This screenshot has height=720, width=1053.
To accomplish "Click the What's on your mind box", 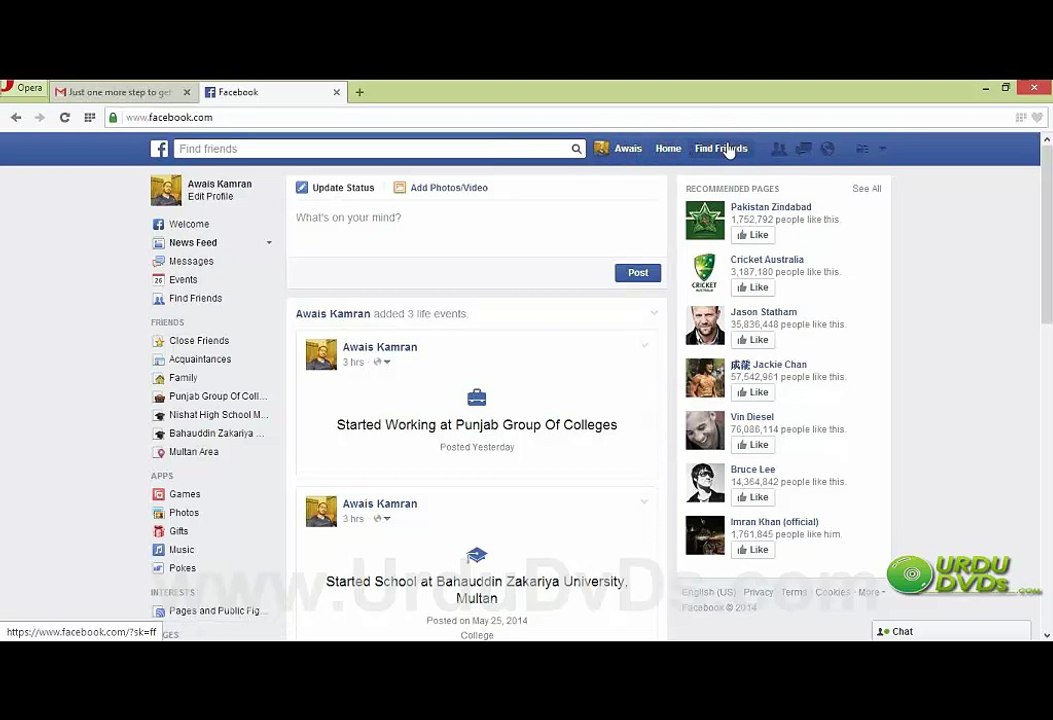I will point(477,228).
